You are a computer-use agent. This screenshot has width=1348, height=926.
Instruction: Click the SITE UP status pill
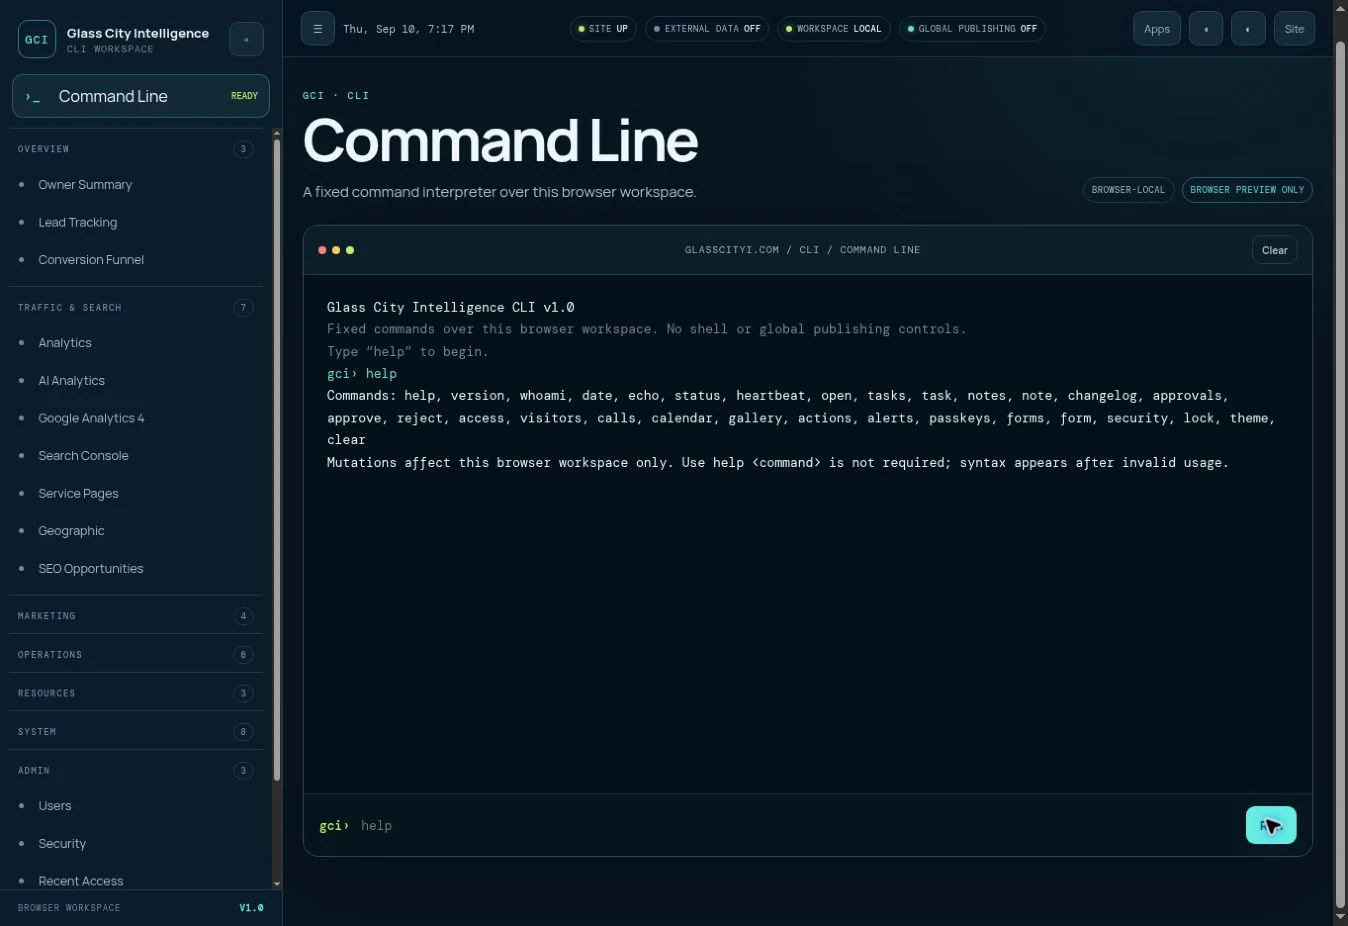pos(603,29)
